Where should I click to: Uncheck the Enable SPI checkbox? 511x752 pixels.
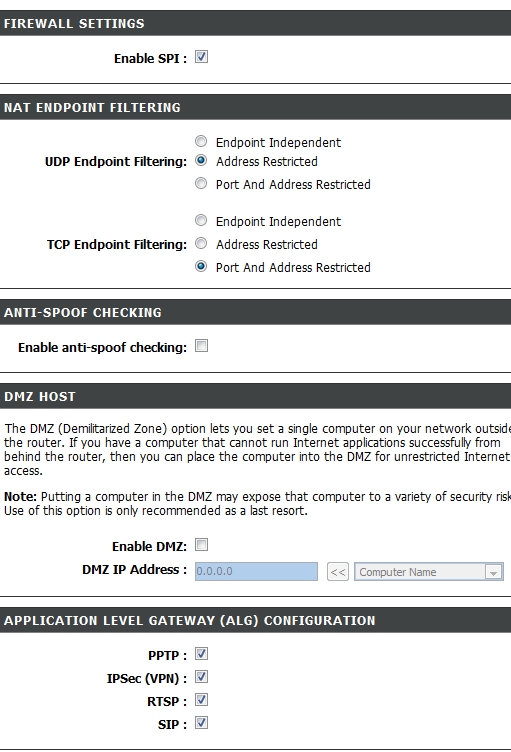coord(201,57)
